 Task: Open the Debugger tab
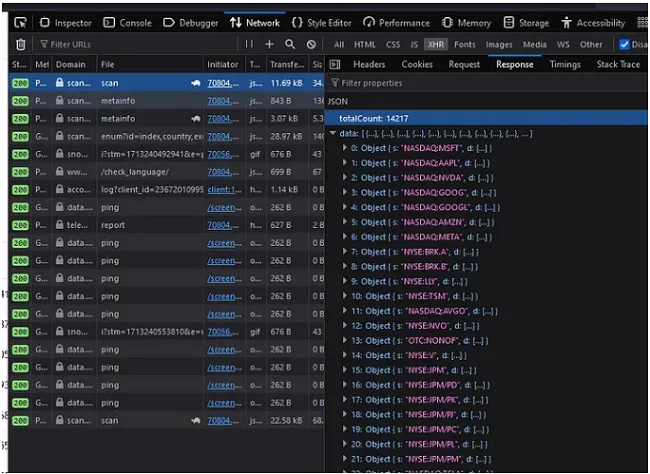point(191,23)
